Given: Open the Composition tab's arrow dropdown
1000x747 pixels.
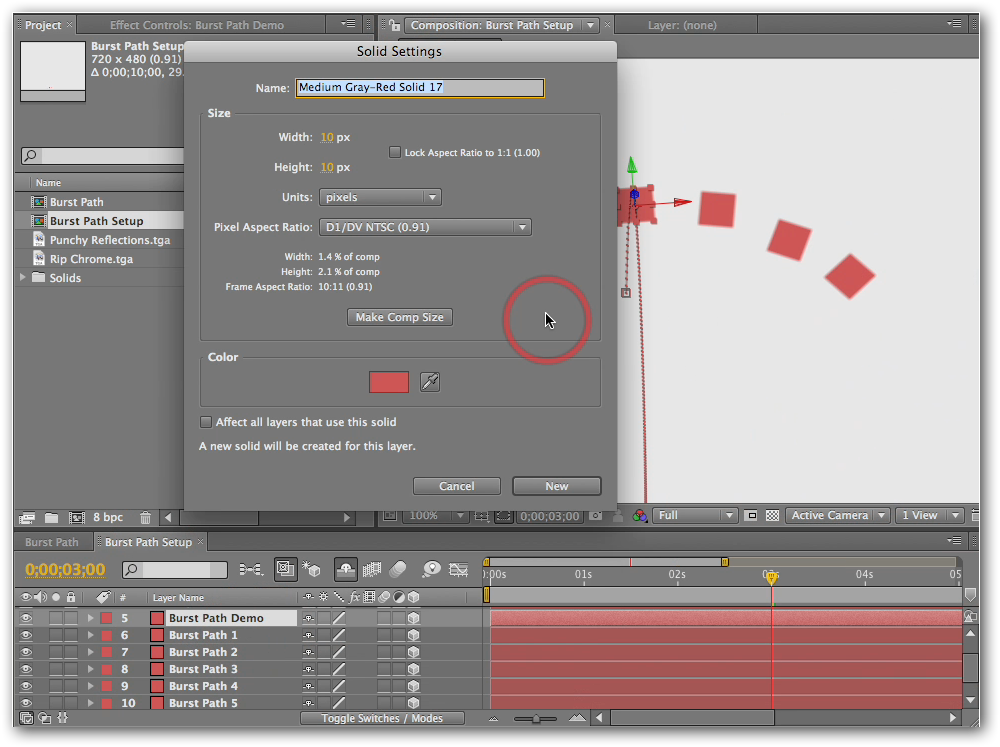Looking at the screenshot, I should [x=591, y=26].
